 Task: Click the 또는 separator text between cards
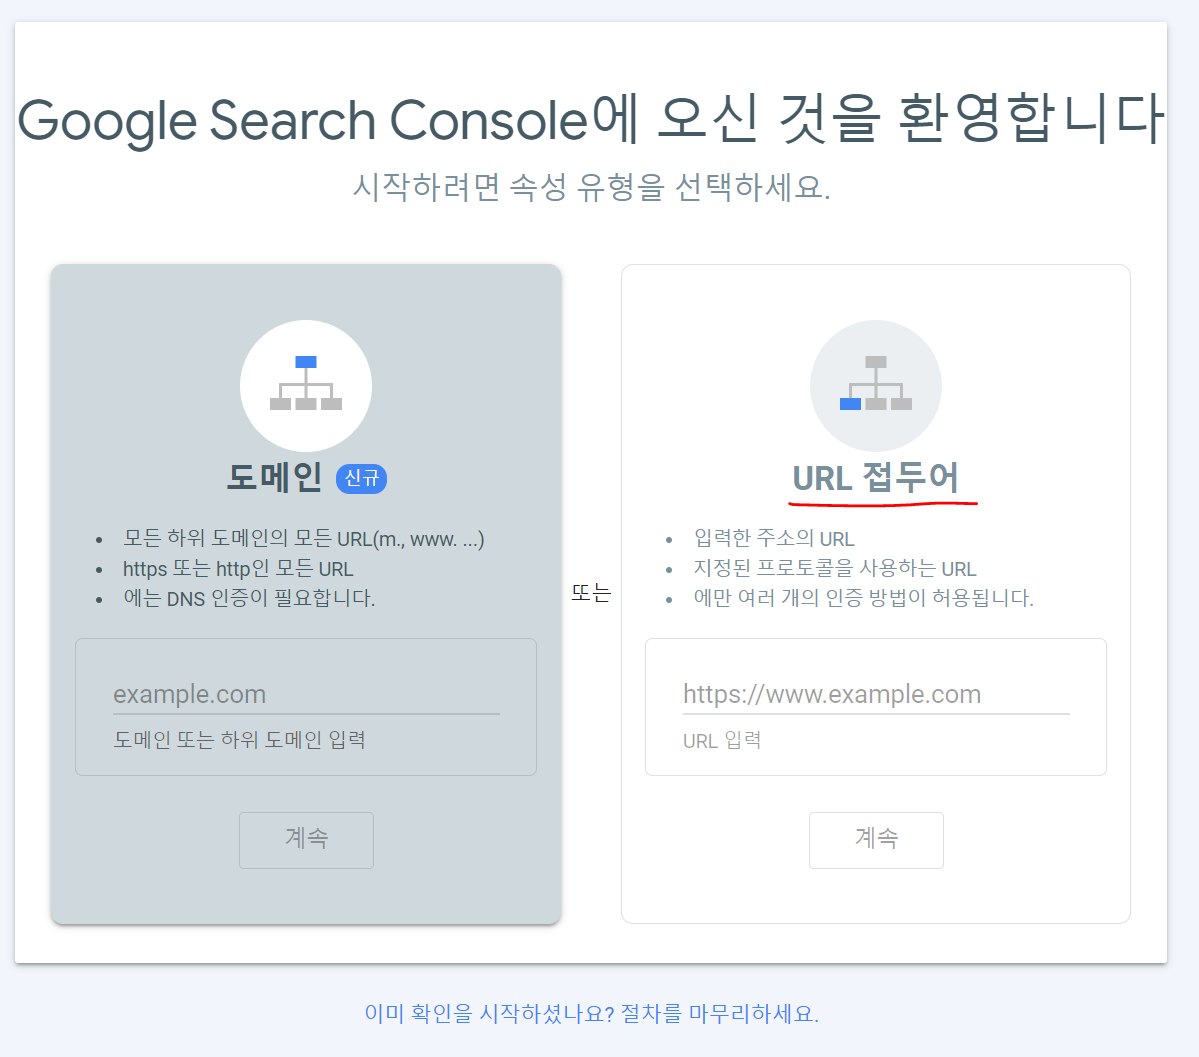(591, 593)
